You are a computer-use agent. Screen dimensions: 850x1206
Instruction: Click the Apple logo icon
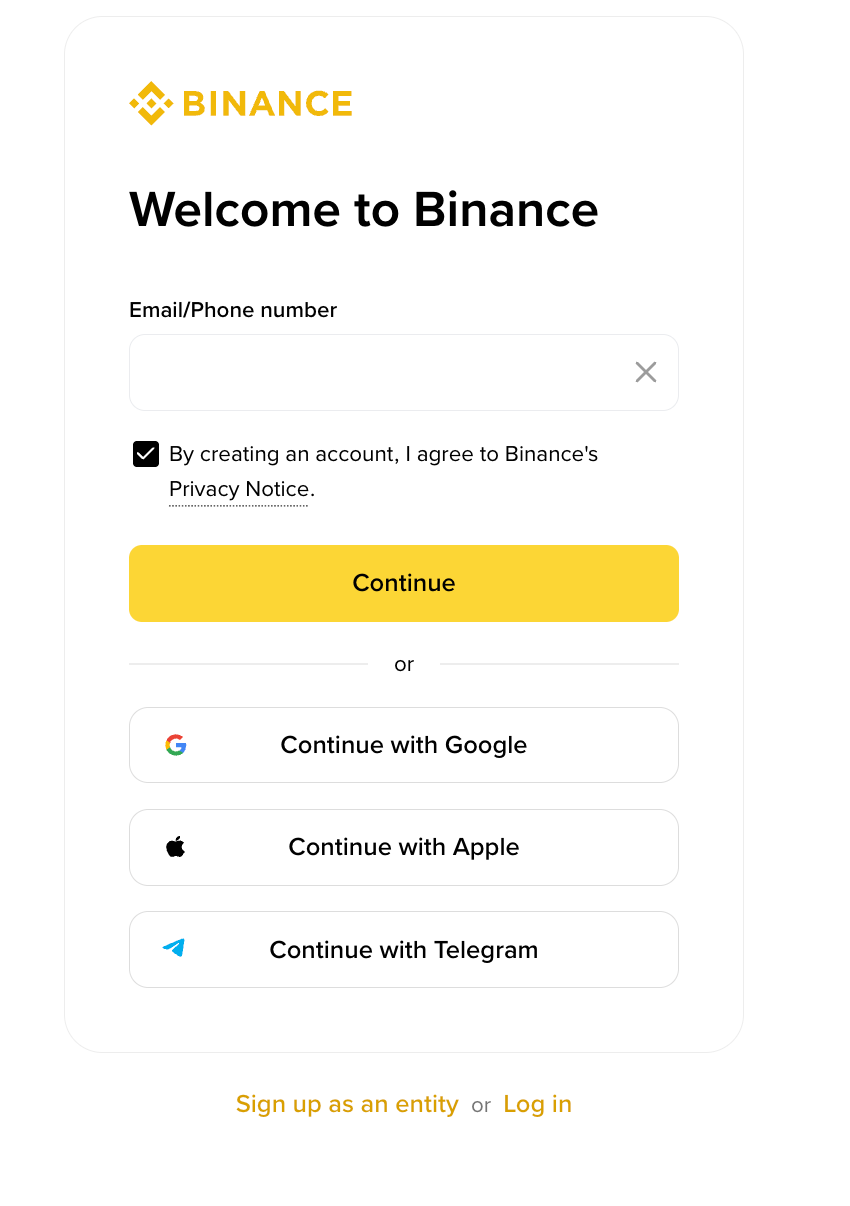click(176, 847)
